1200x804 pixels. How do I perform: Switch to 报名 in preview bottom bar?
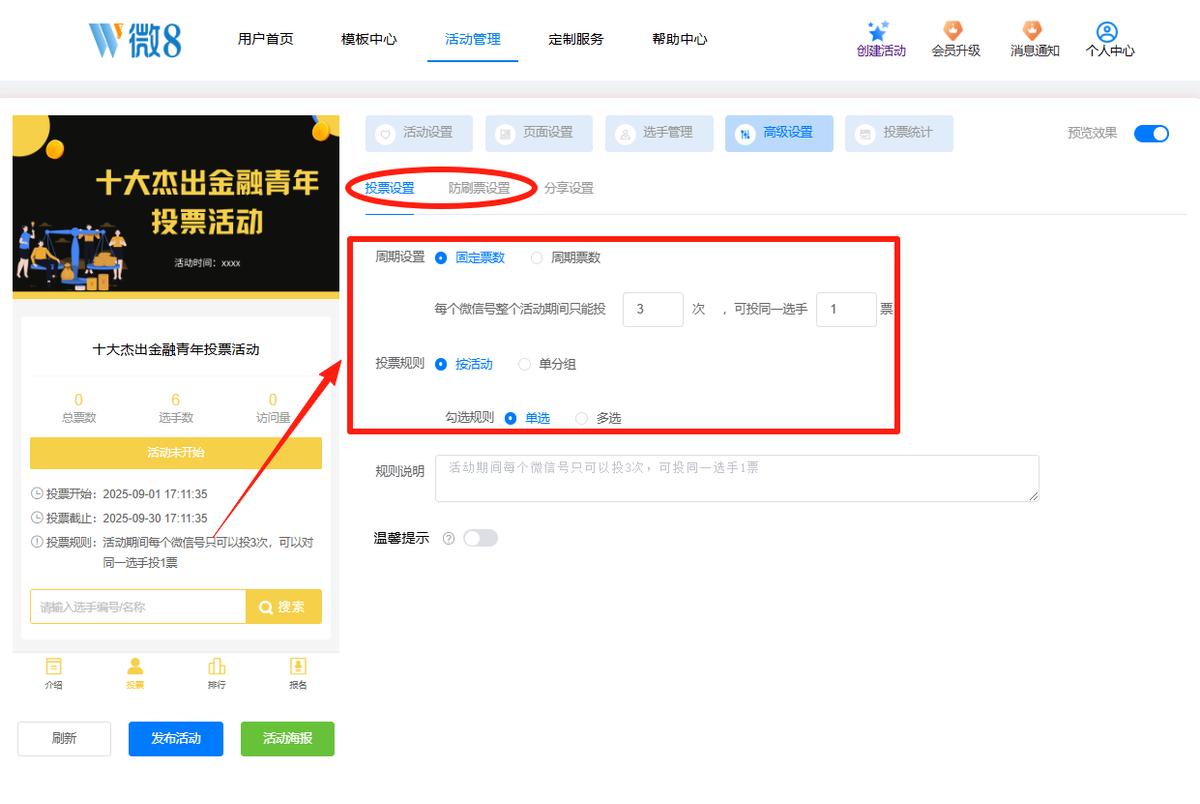pyautogui.click(x=297, y=674)
